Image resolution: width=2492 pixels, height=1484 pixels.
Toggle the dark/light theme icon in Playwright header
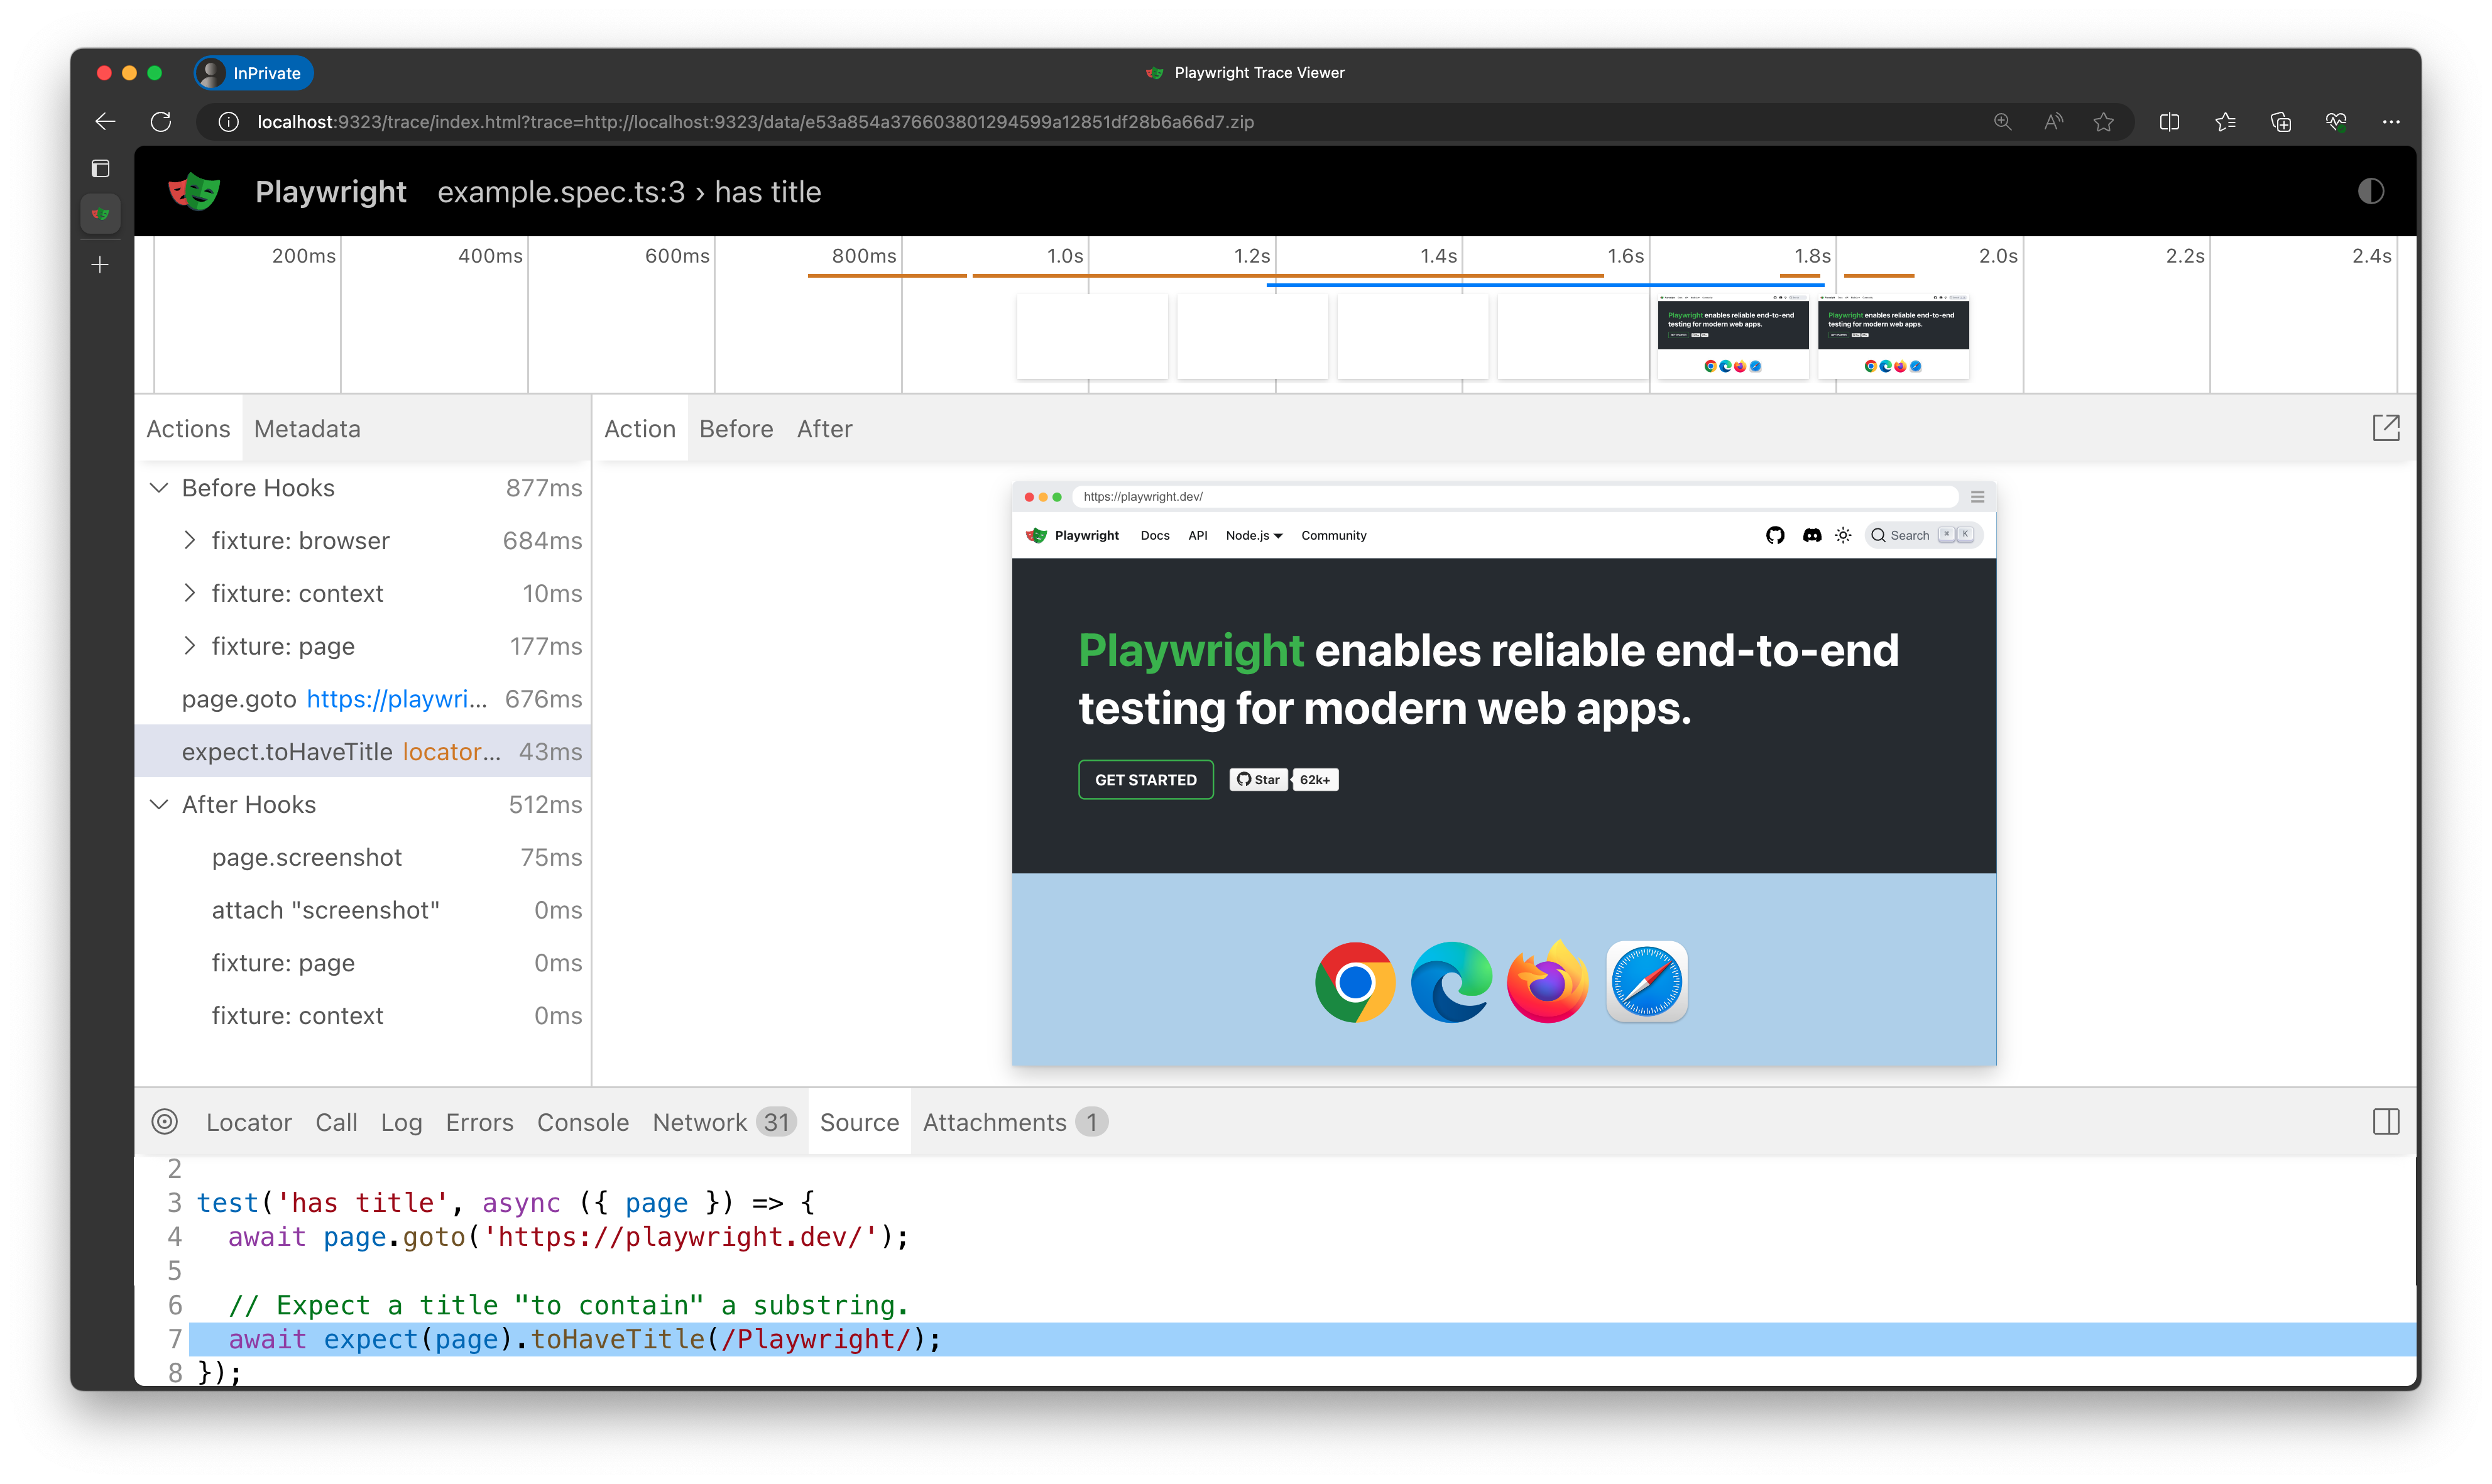point(2370,191)
